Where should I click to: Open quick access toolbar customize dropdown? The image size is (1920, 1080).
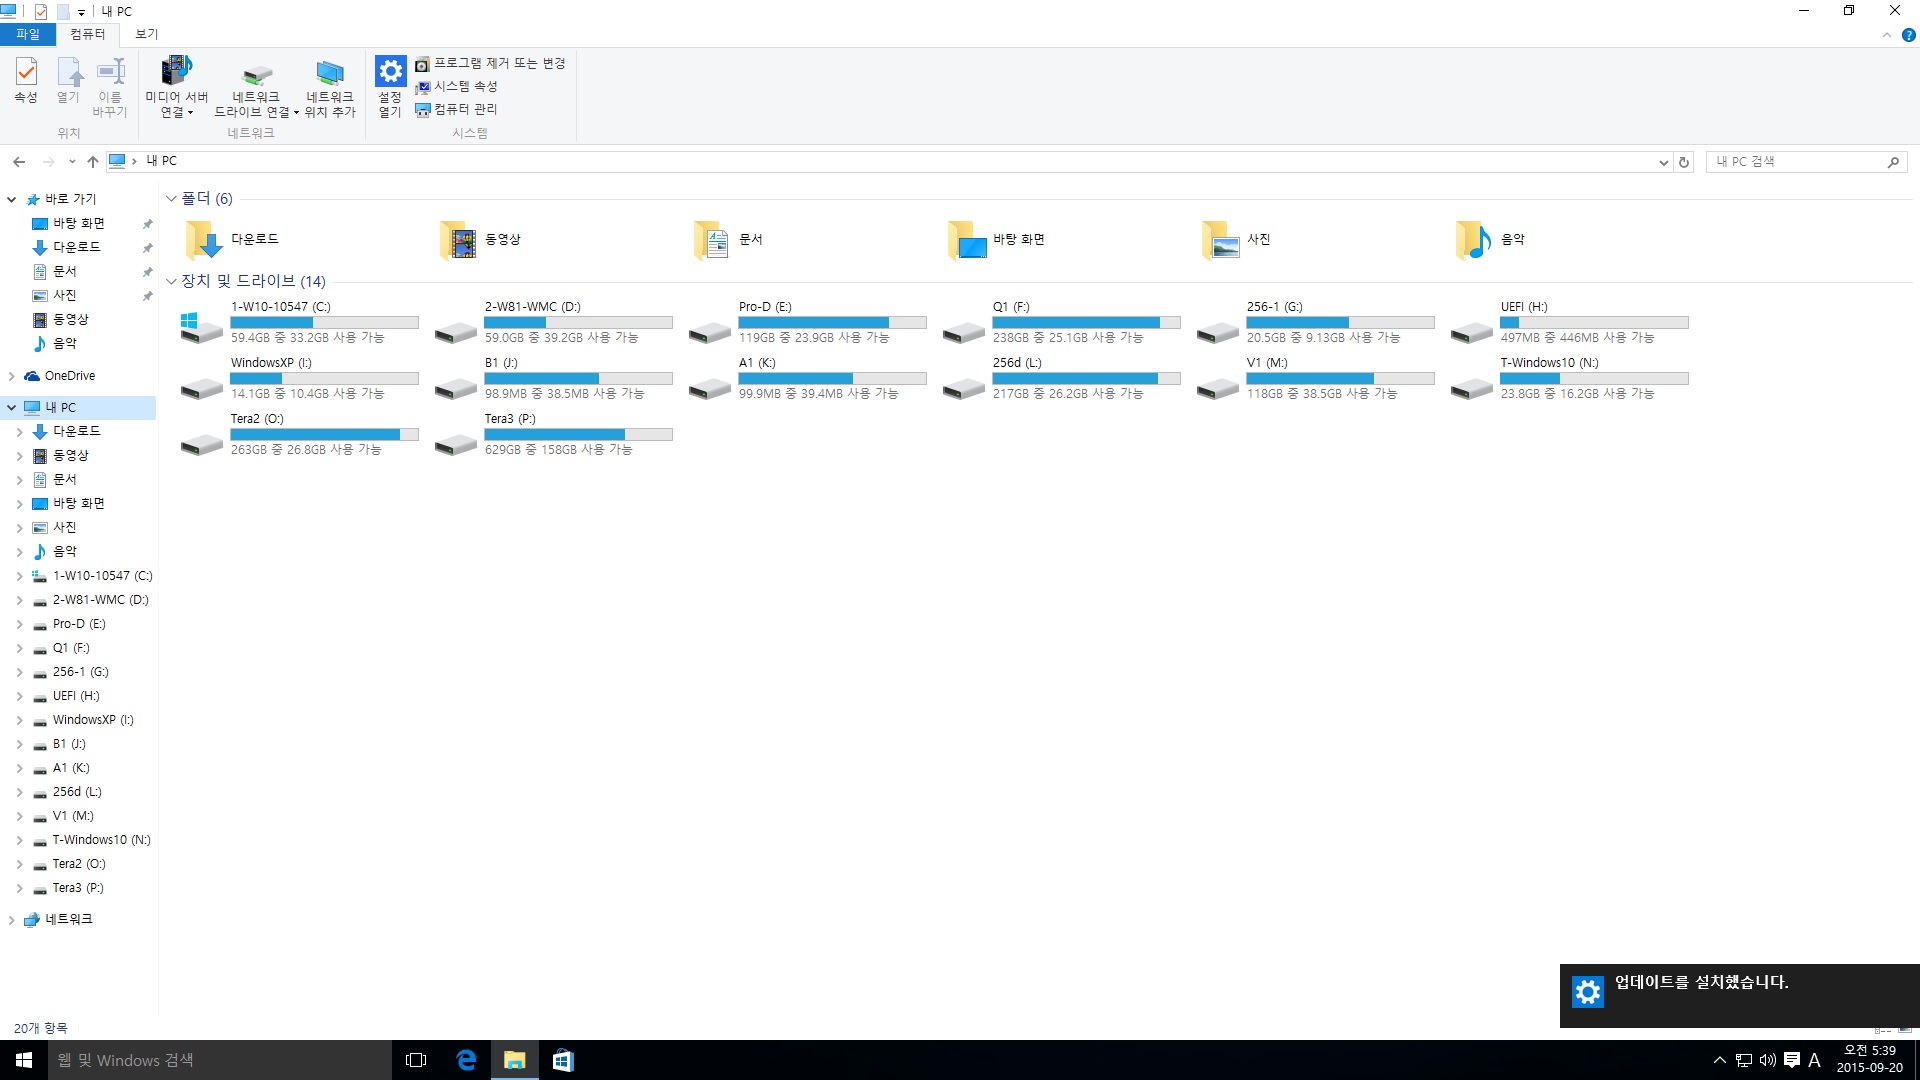tap(81, 12)
